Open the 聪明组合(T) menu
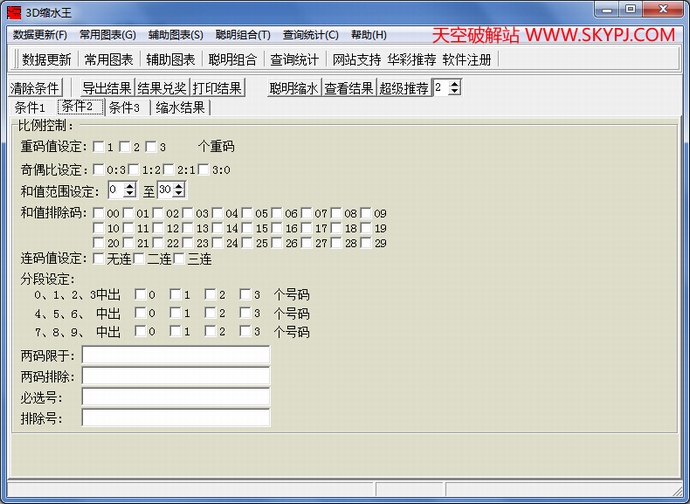Screen dimensions: 690x504 242,35
